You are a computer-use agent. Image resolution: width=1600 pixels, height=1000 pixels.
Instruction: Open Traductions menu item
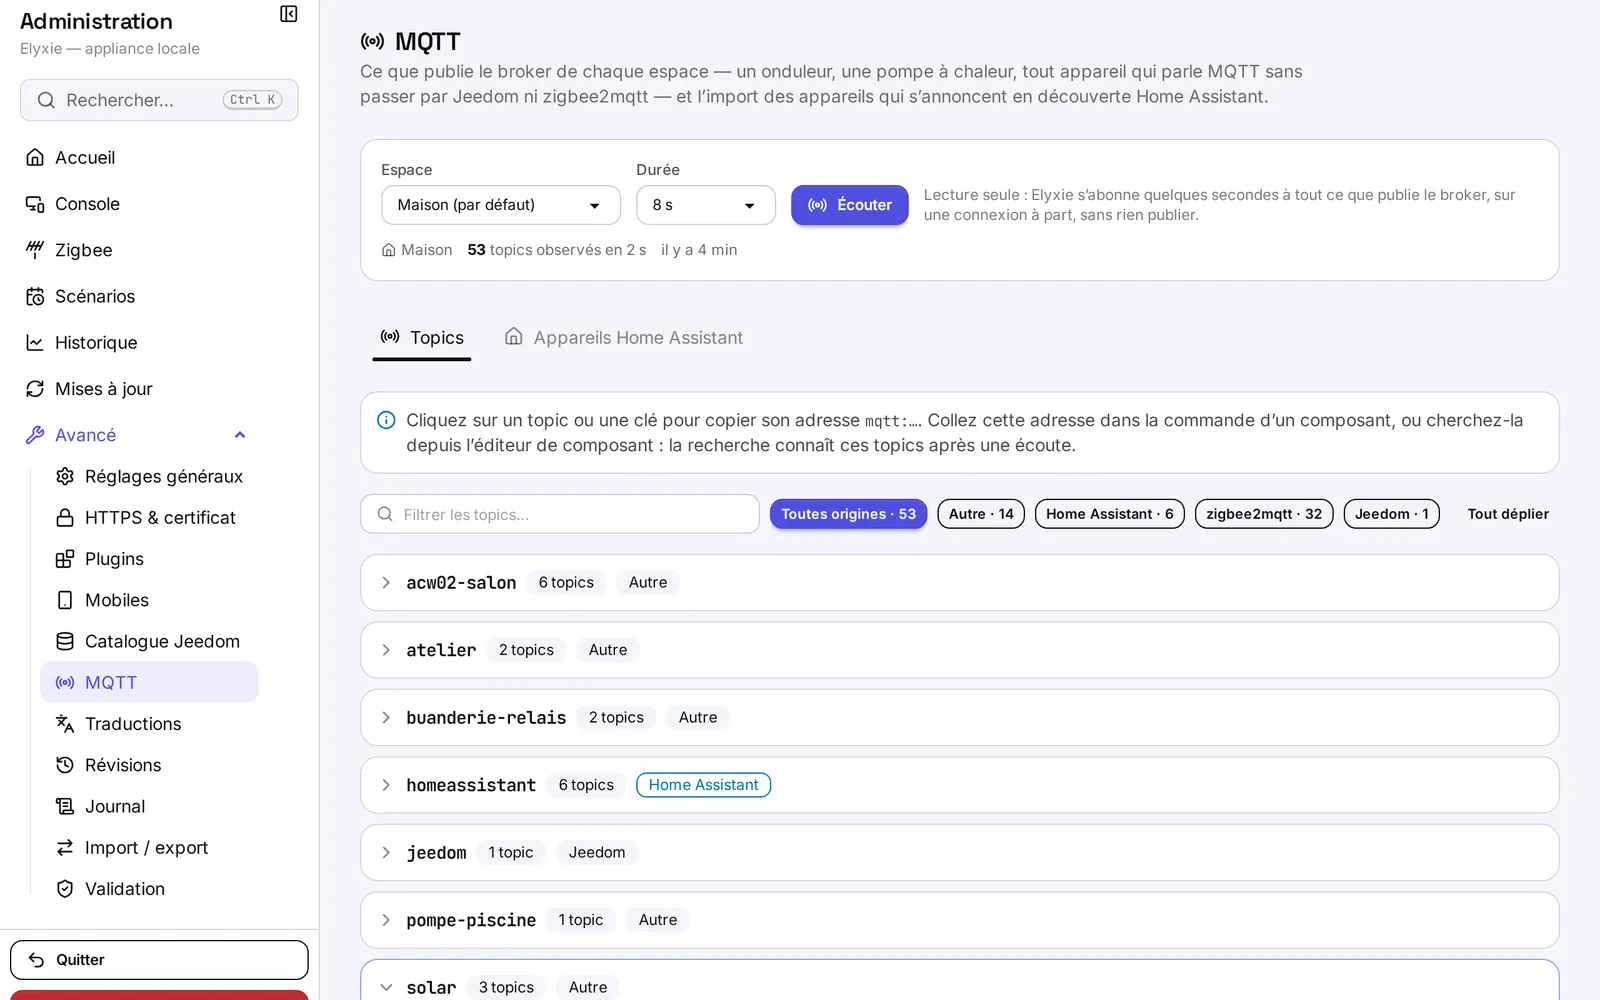pyautogui.click(x=133, y=724)
